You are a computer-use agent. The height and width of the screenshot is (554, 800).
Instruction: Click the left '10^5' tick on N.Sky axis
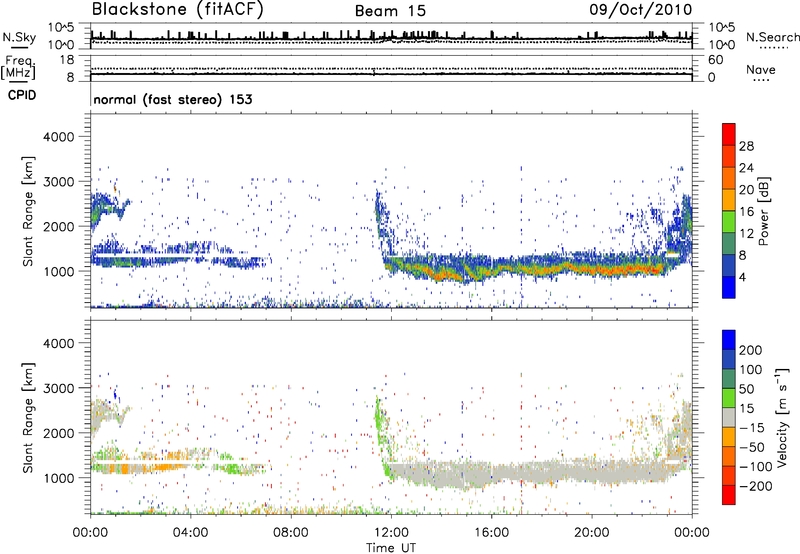(61, 27)
